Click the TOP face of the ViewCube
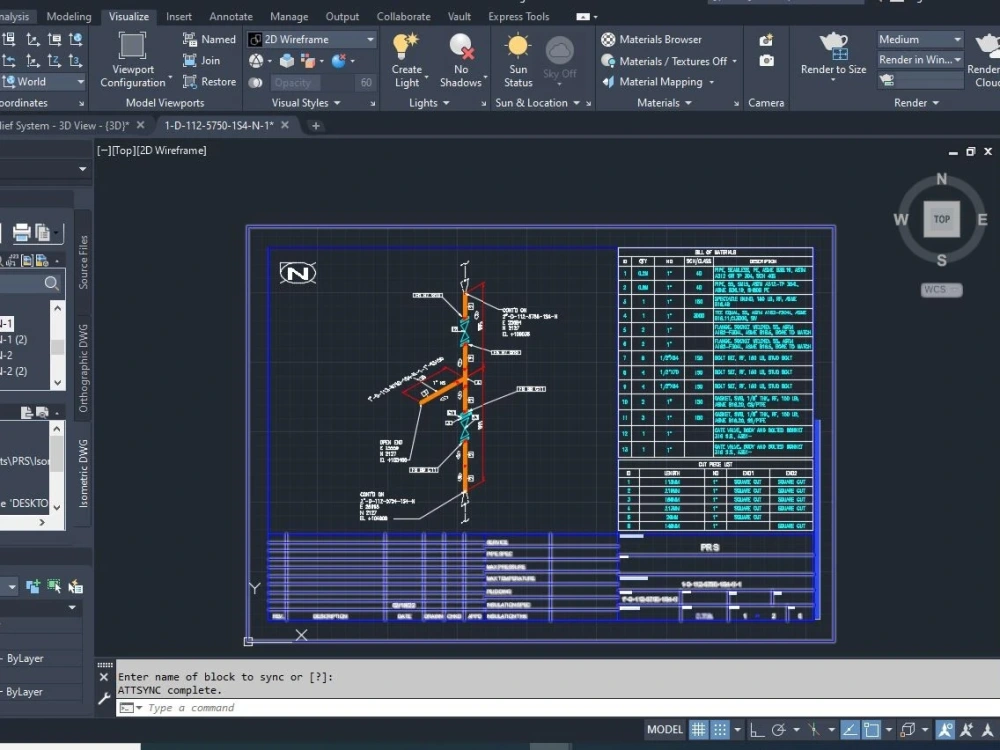 pyautogui.click(x=942, y=219)
